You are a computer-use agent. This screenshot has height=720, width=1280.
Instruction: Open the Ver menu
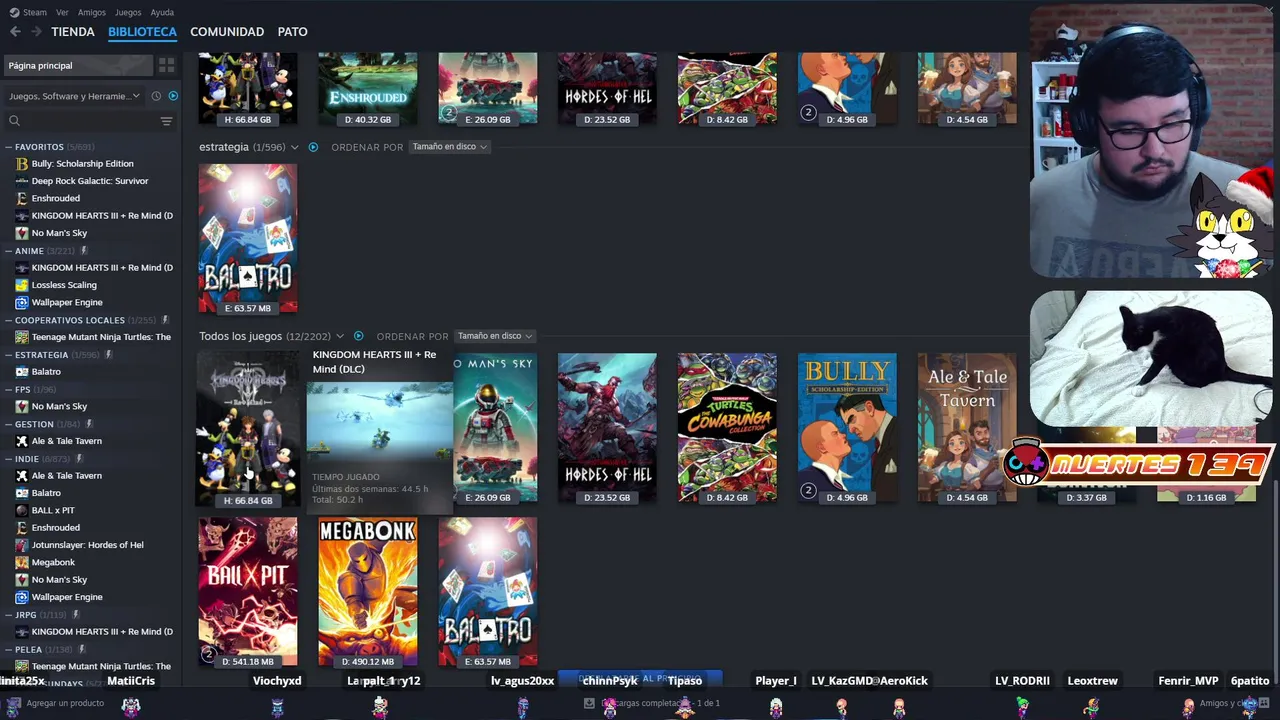[62, 12]
